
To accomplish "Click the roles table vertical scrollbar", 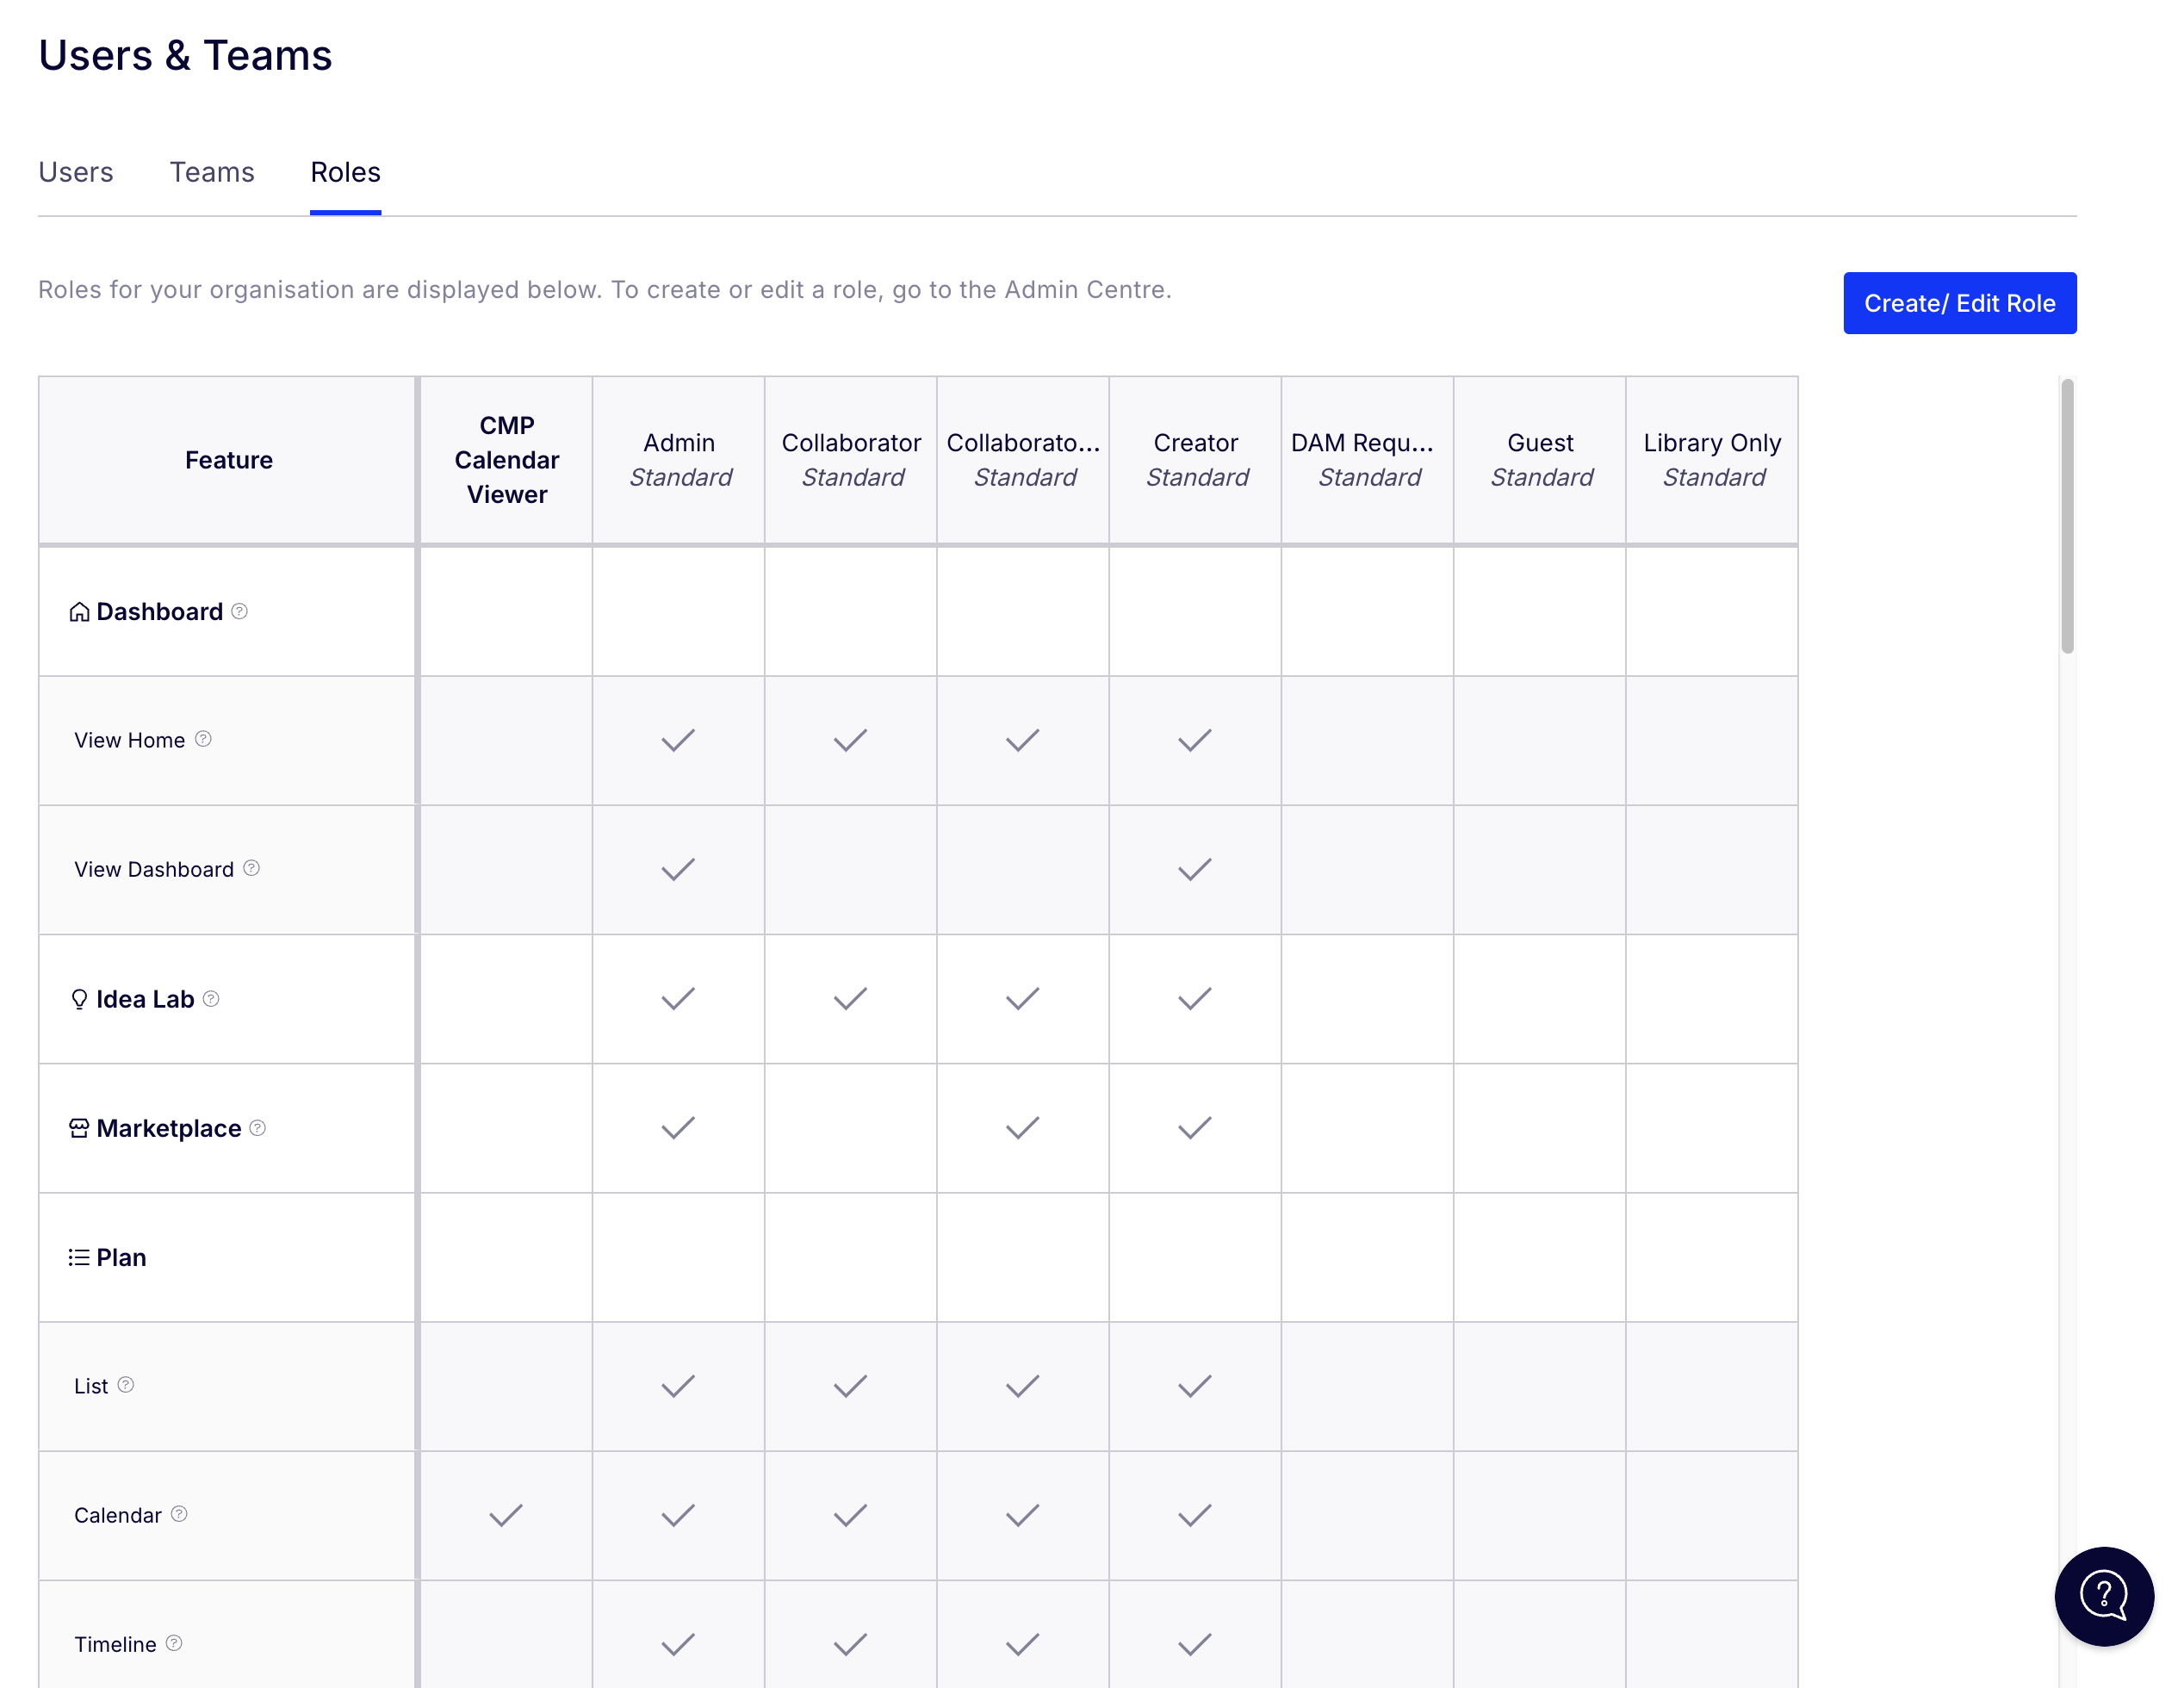I will tap(2067, 516).
